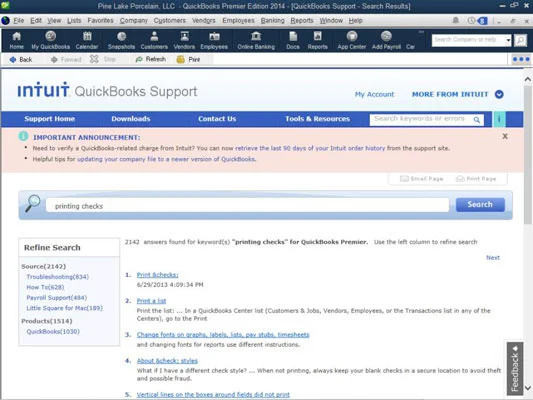Go to Next results page
Screen dimensions: 533x400
pos(493,258)
